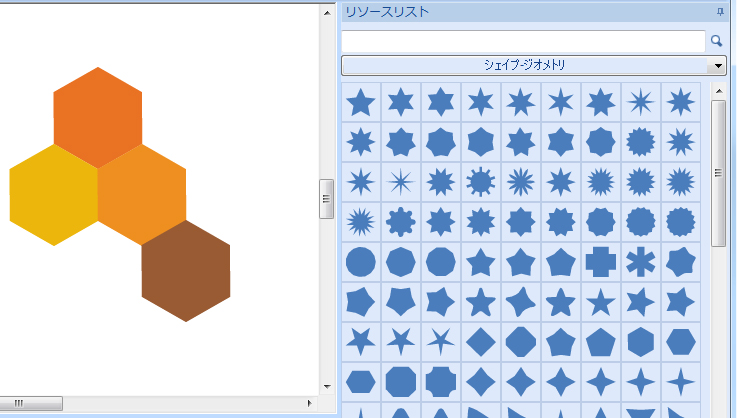The height and width of the screenshot is (418, 737).
Task: Choose the square diamond shape
Action: tap(480, 341)
